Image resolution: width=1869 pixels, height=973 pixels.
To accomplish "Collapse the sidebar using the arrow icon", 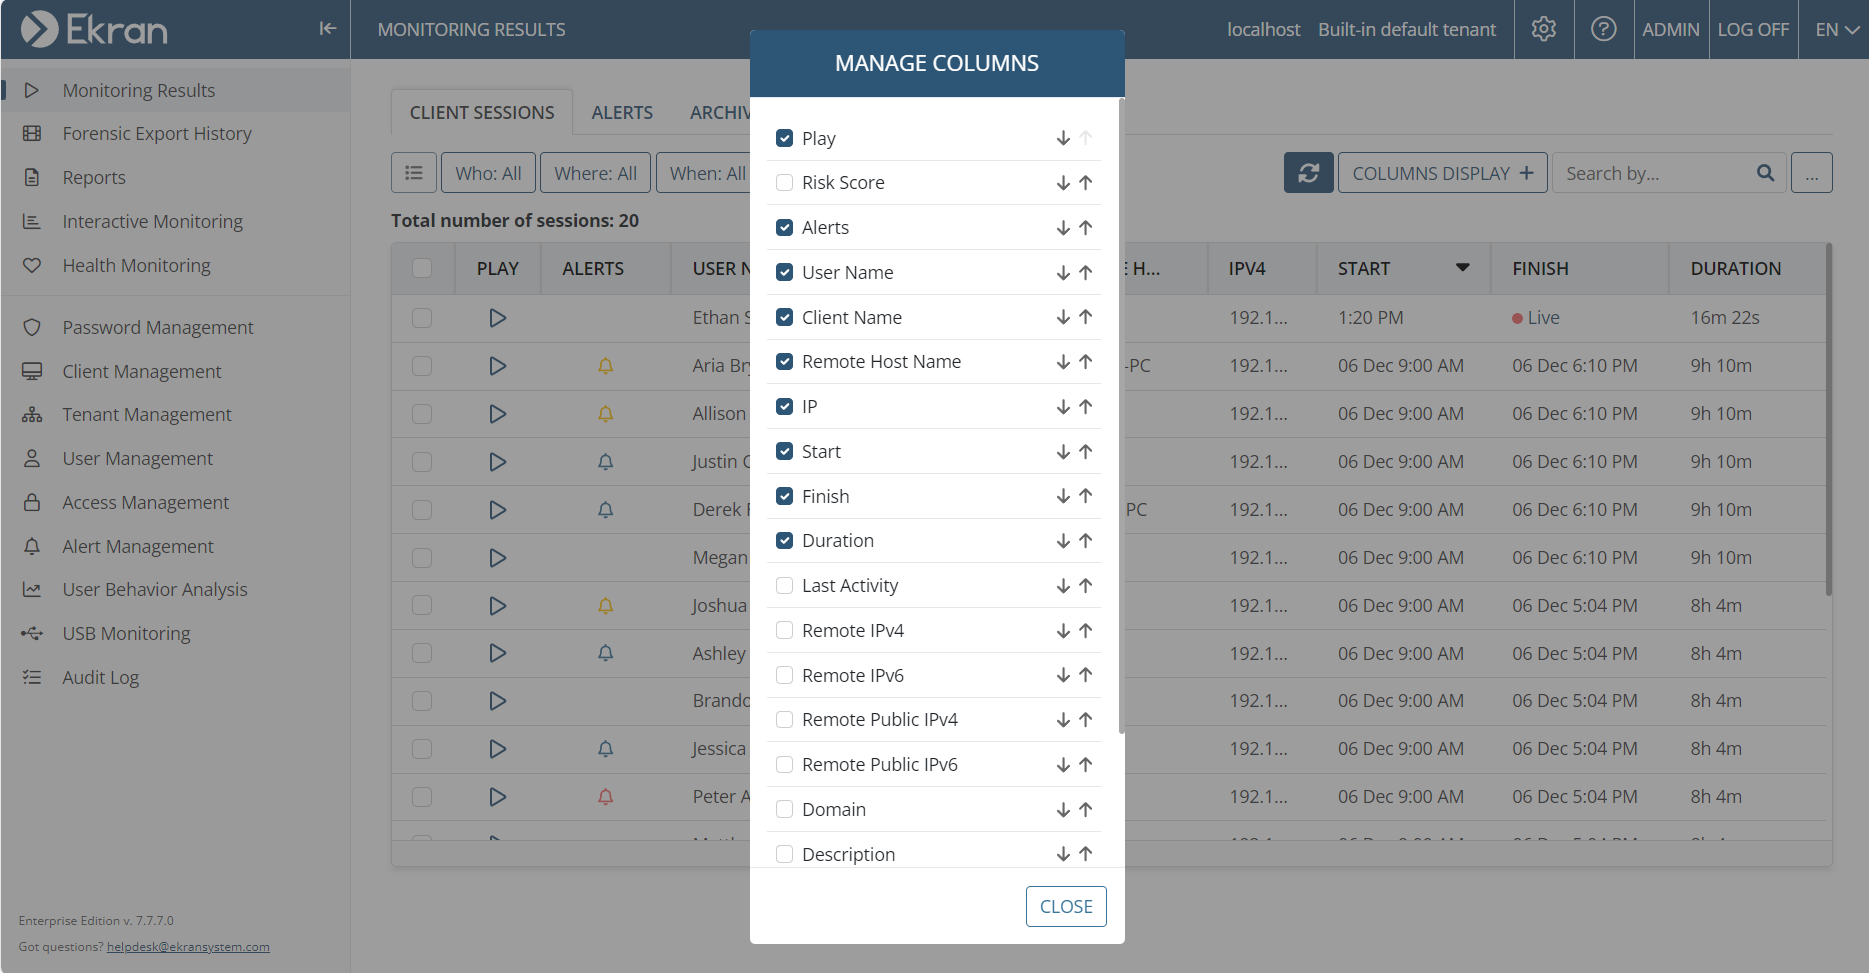I will (327, 29).
